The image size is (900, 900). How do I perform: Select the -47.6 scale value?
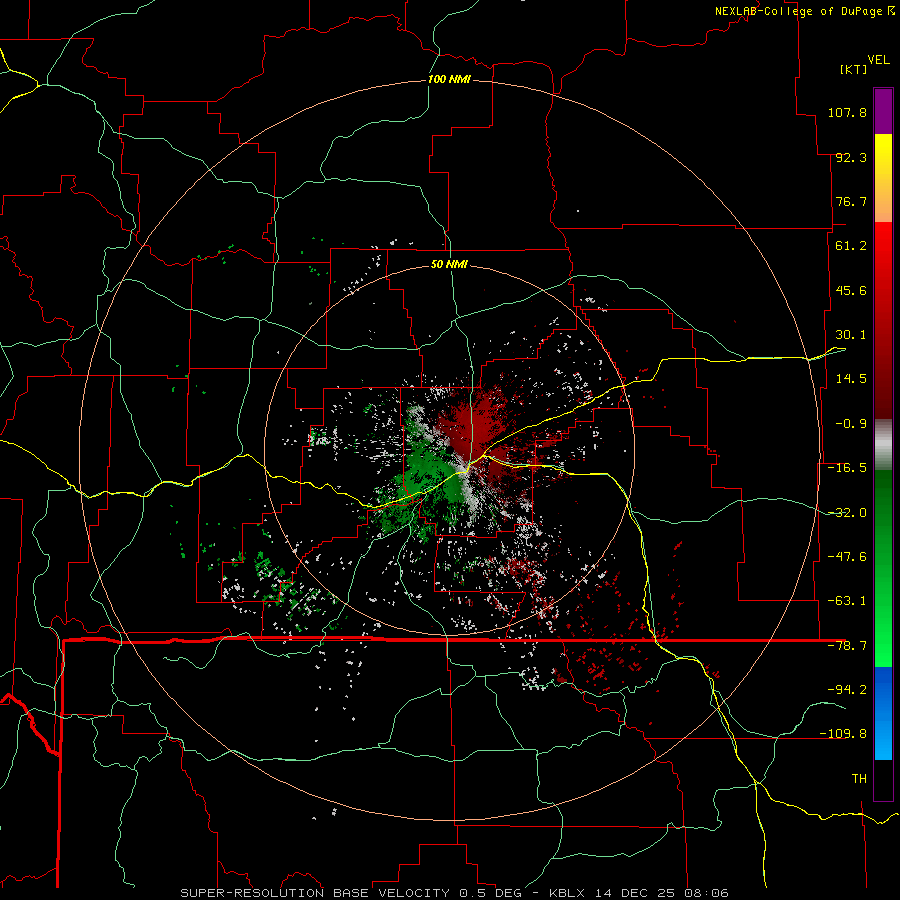coord(847,557)
